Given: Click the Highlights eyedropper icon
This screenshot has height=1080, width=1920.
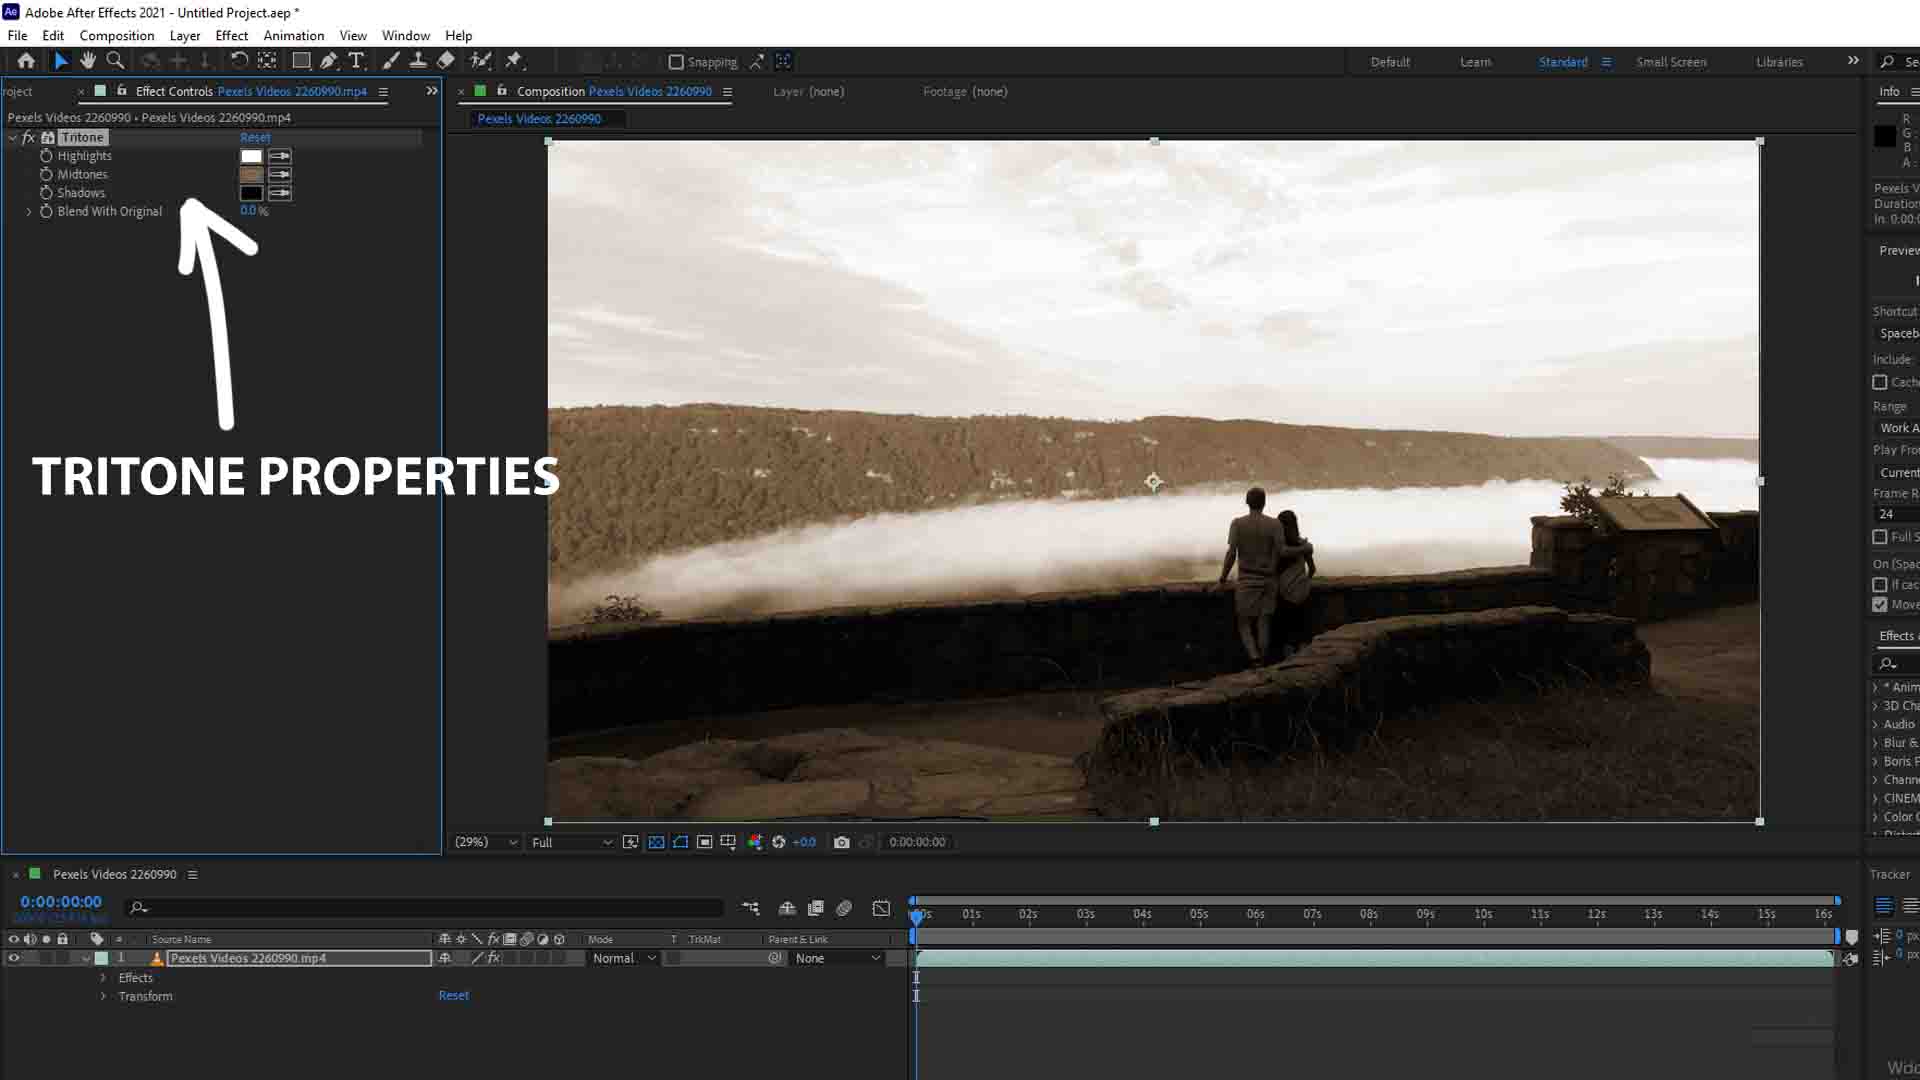Looking at the screenshot, I should [280, 156].
